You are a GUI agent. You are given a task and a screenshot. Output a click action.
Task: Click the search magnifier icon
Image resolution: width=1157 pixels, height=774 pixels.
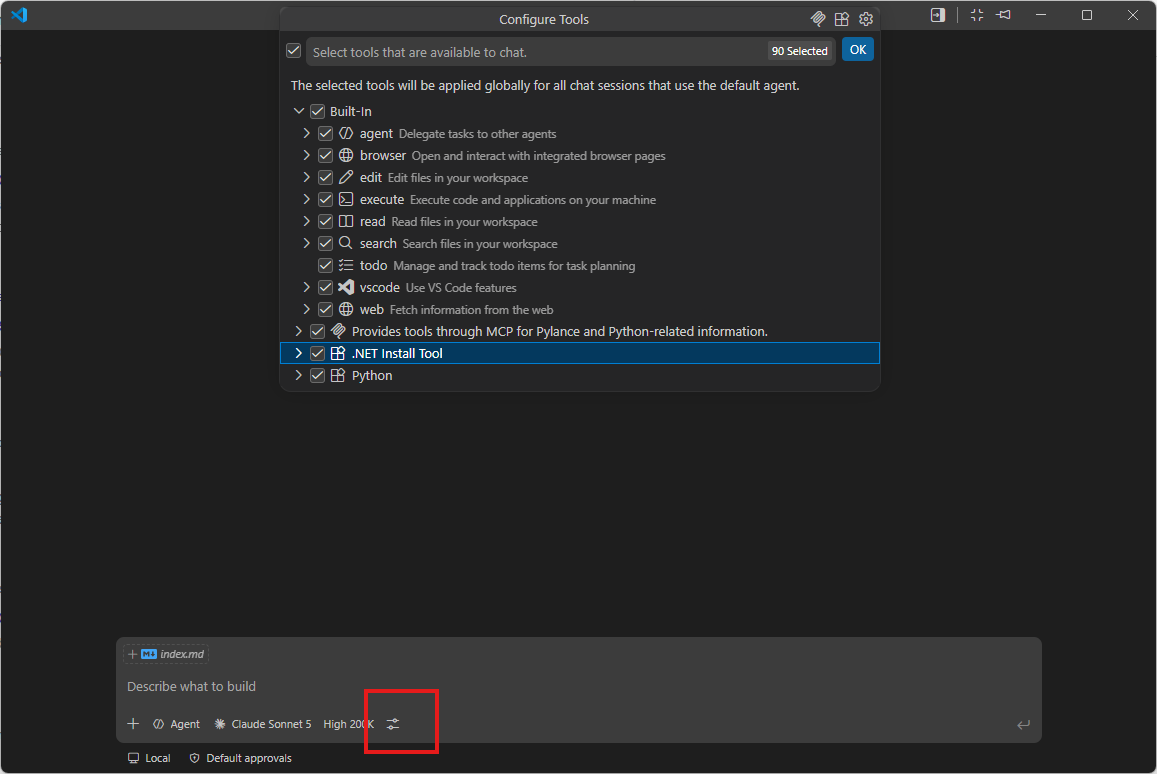(x=346, y=243)
